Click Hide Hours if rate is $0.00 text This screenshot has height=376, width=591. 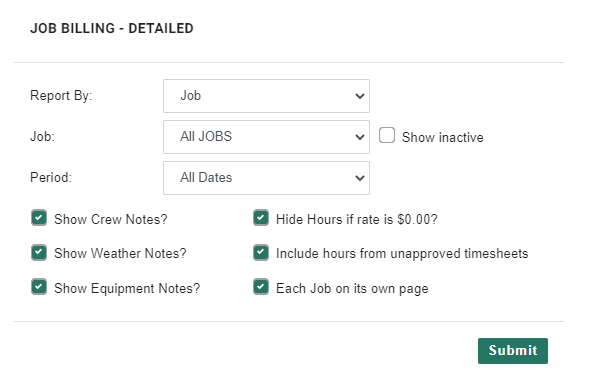coord(357,219)
